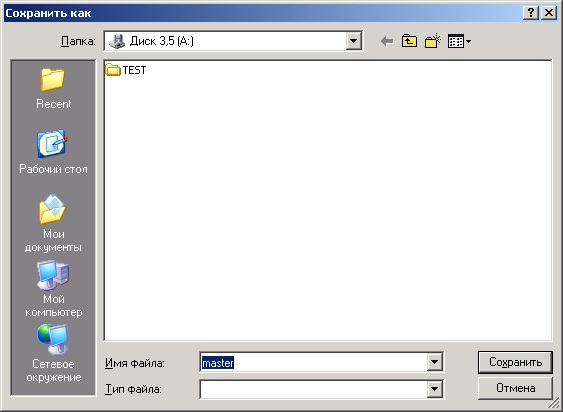Jump to Рабочий стол location
Viewport: 563px width, 412px height.
[x=53, y=153]
